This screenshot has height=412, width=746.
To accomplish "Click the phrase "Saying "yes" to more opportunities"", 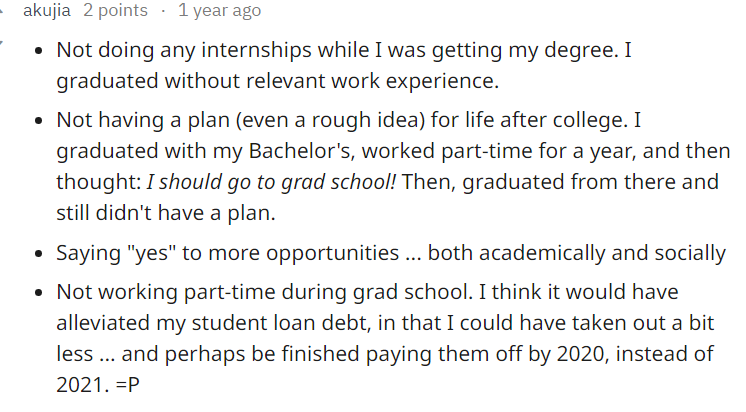I will pyautogui.click(x=240, y=253).
